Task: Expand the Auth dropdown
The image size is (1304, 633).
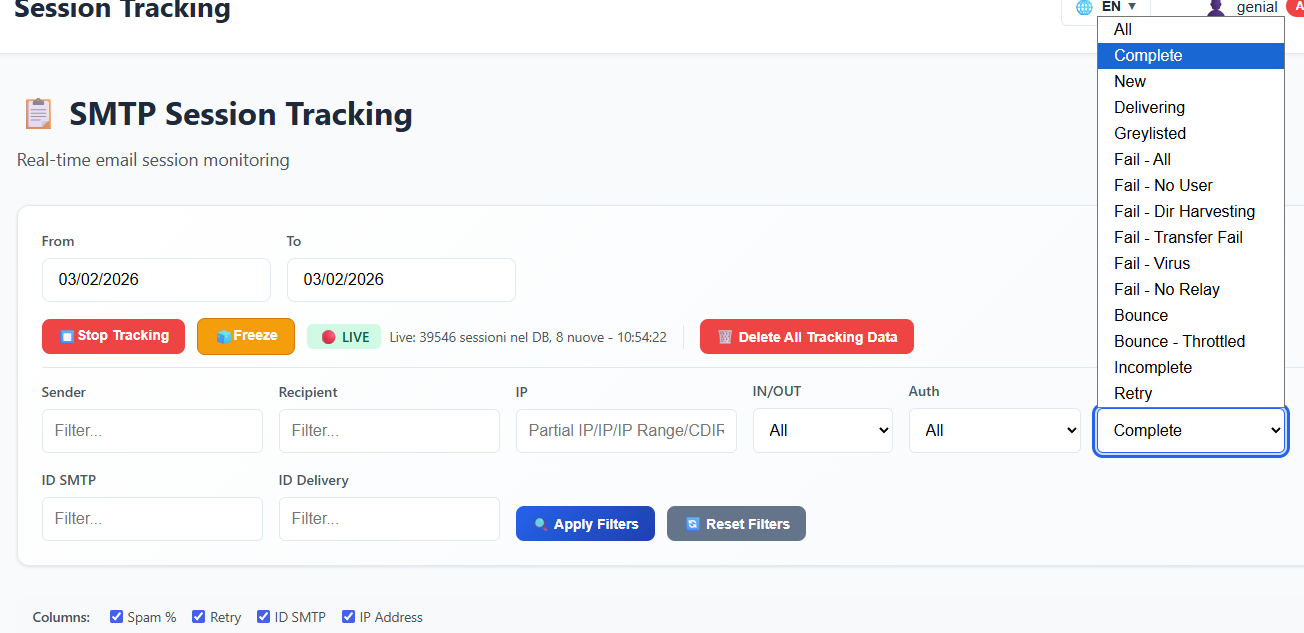Action: (994, 431)
